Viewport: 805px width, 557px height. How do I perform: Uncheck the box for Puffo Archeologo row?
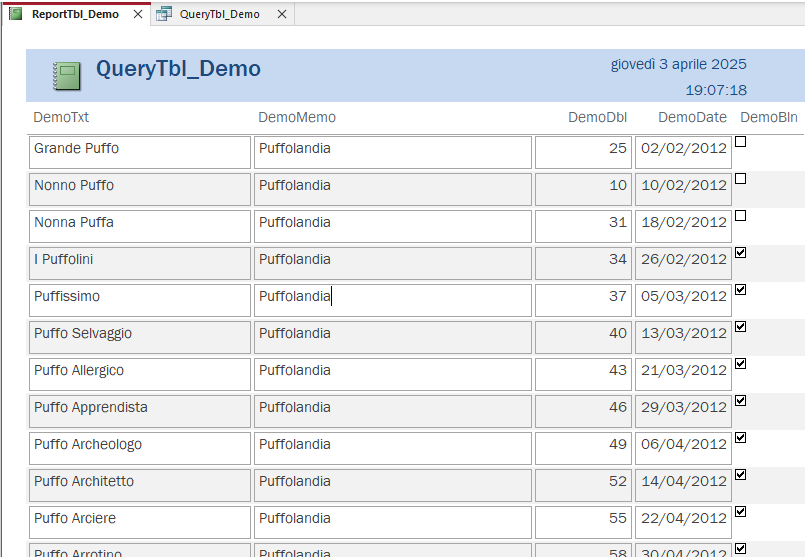741,438
